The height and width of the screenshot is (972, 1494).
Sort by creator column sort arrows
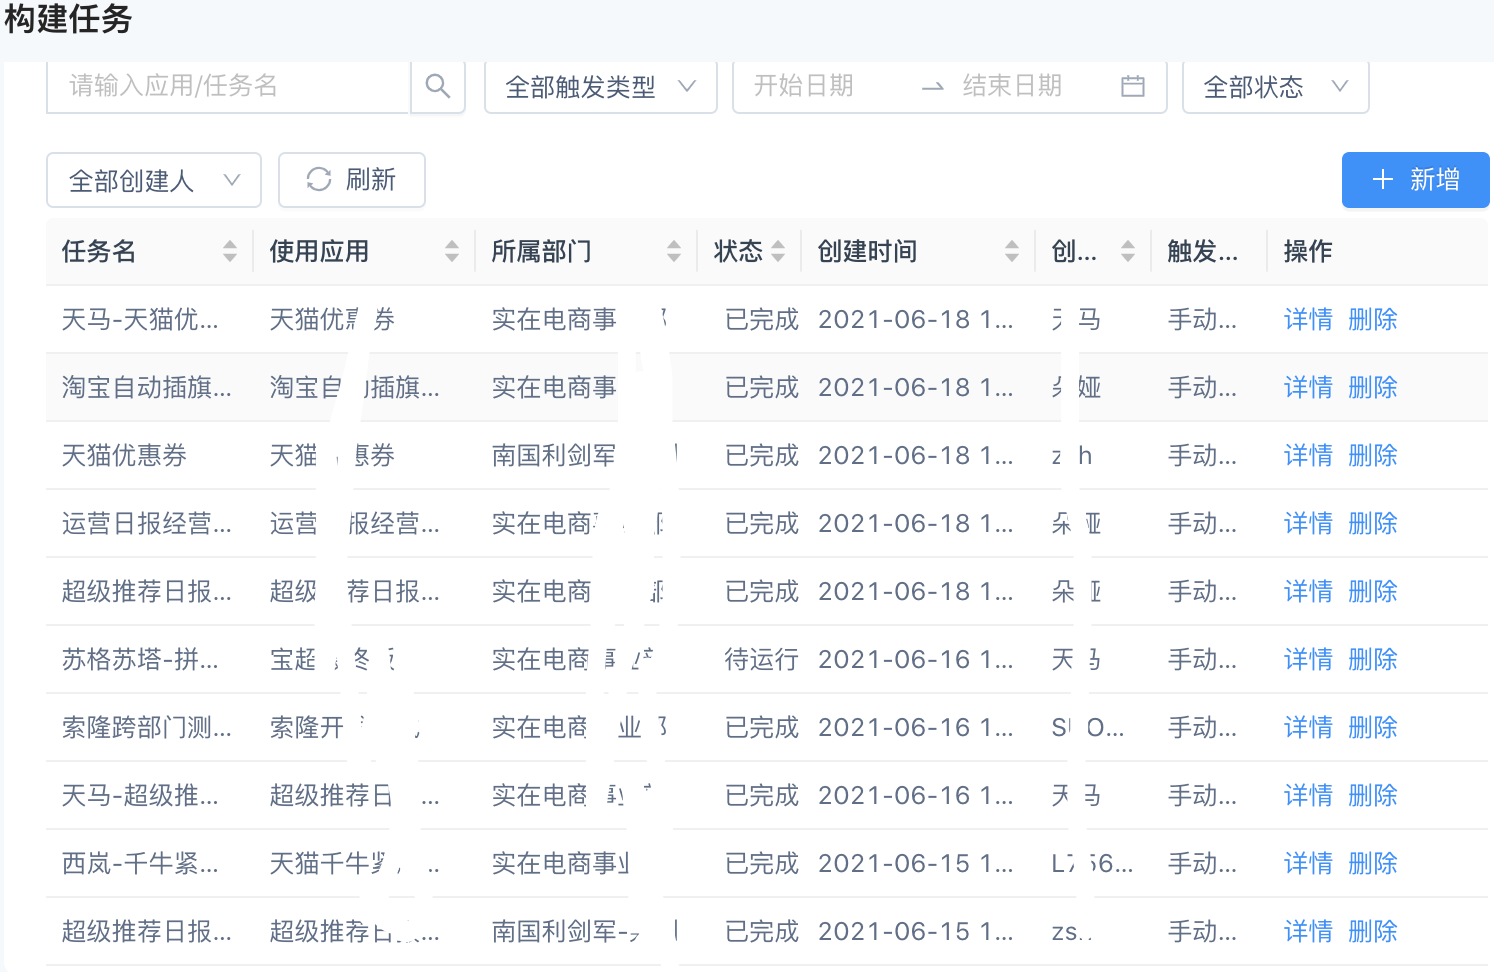pyautogui.click(x=1128, y=251)
